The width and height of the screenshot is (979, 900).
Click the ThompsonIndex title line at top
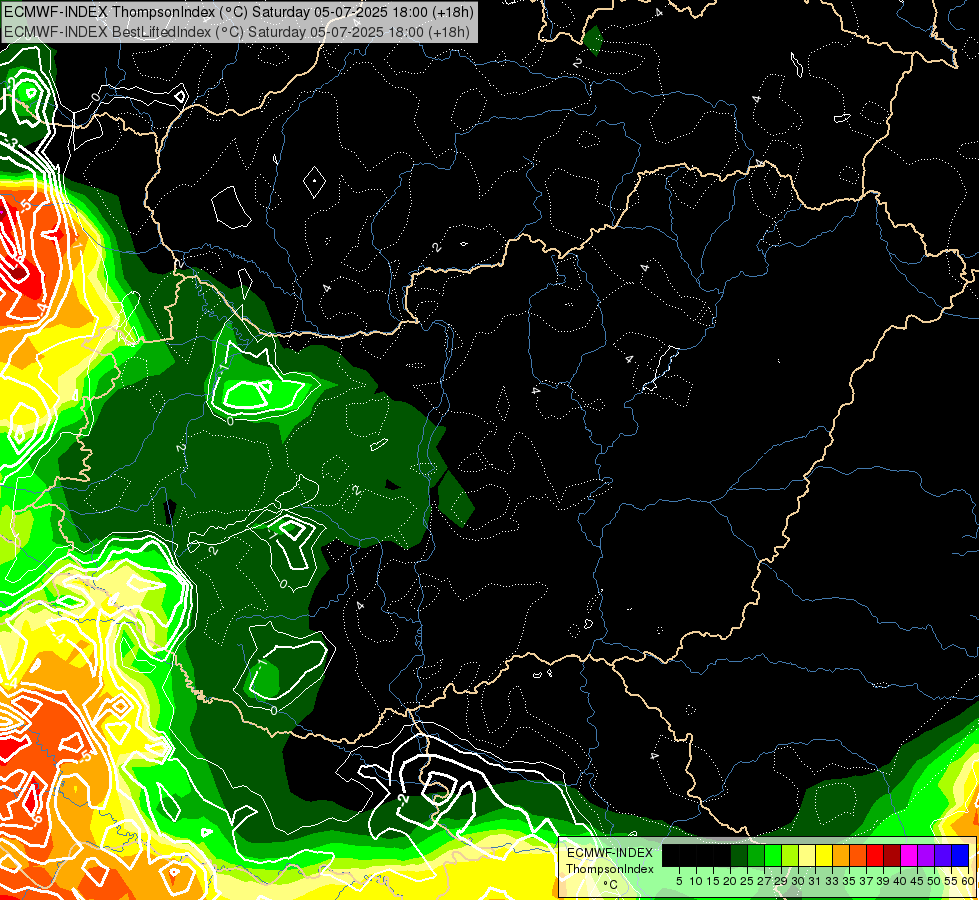tap(239, 12)
